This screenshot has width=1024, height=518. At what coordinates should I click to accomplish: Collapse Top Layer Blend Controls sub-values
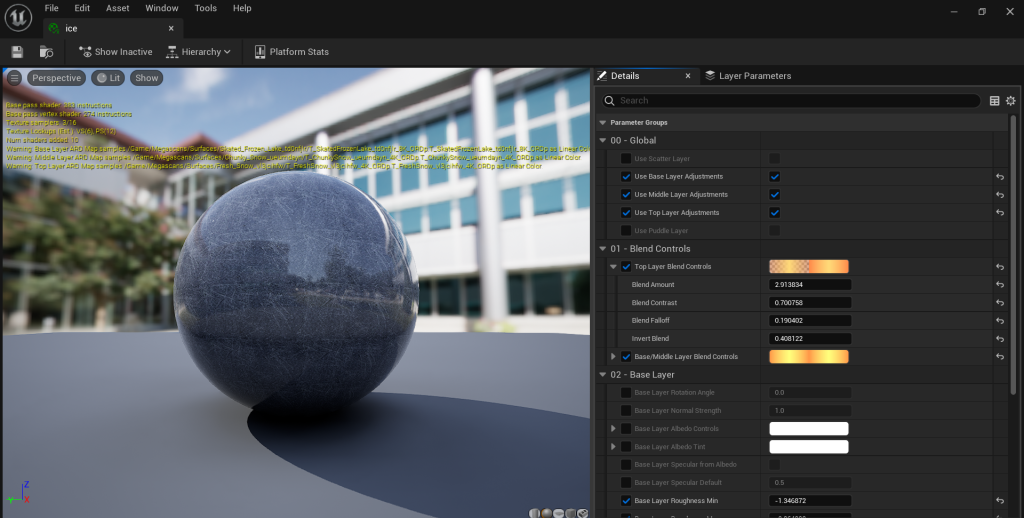(613, 267)
